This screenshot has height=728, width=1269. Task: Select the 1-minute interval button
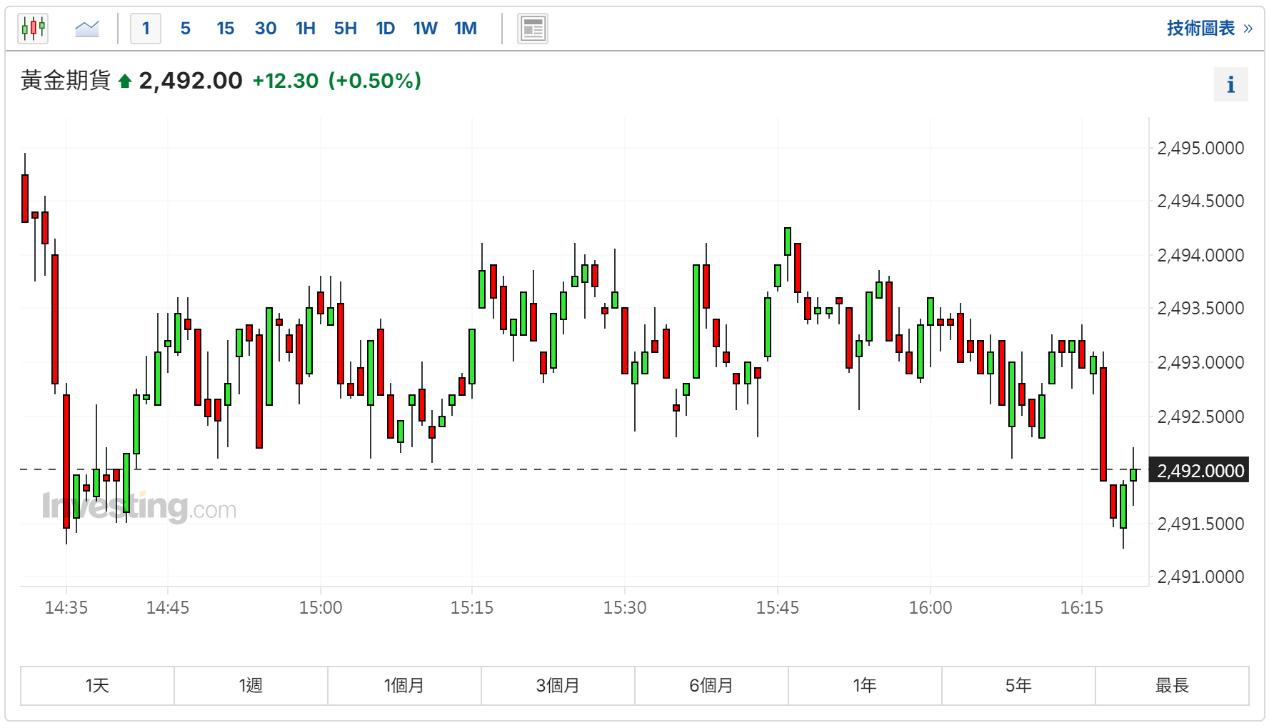point(146,28)
